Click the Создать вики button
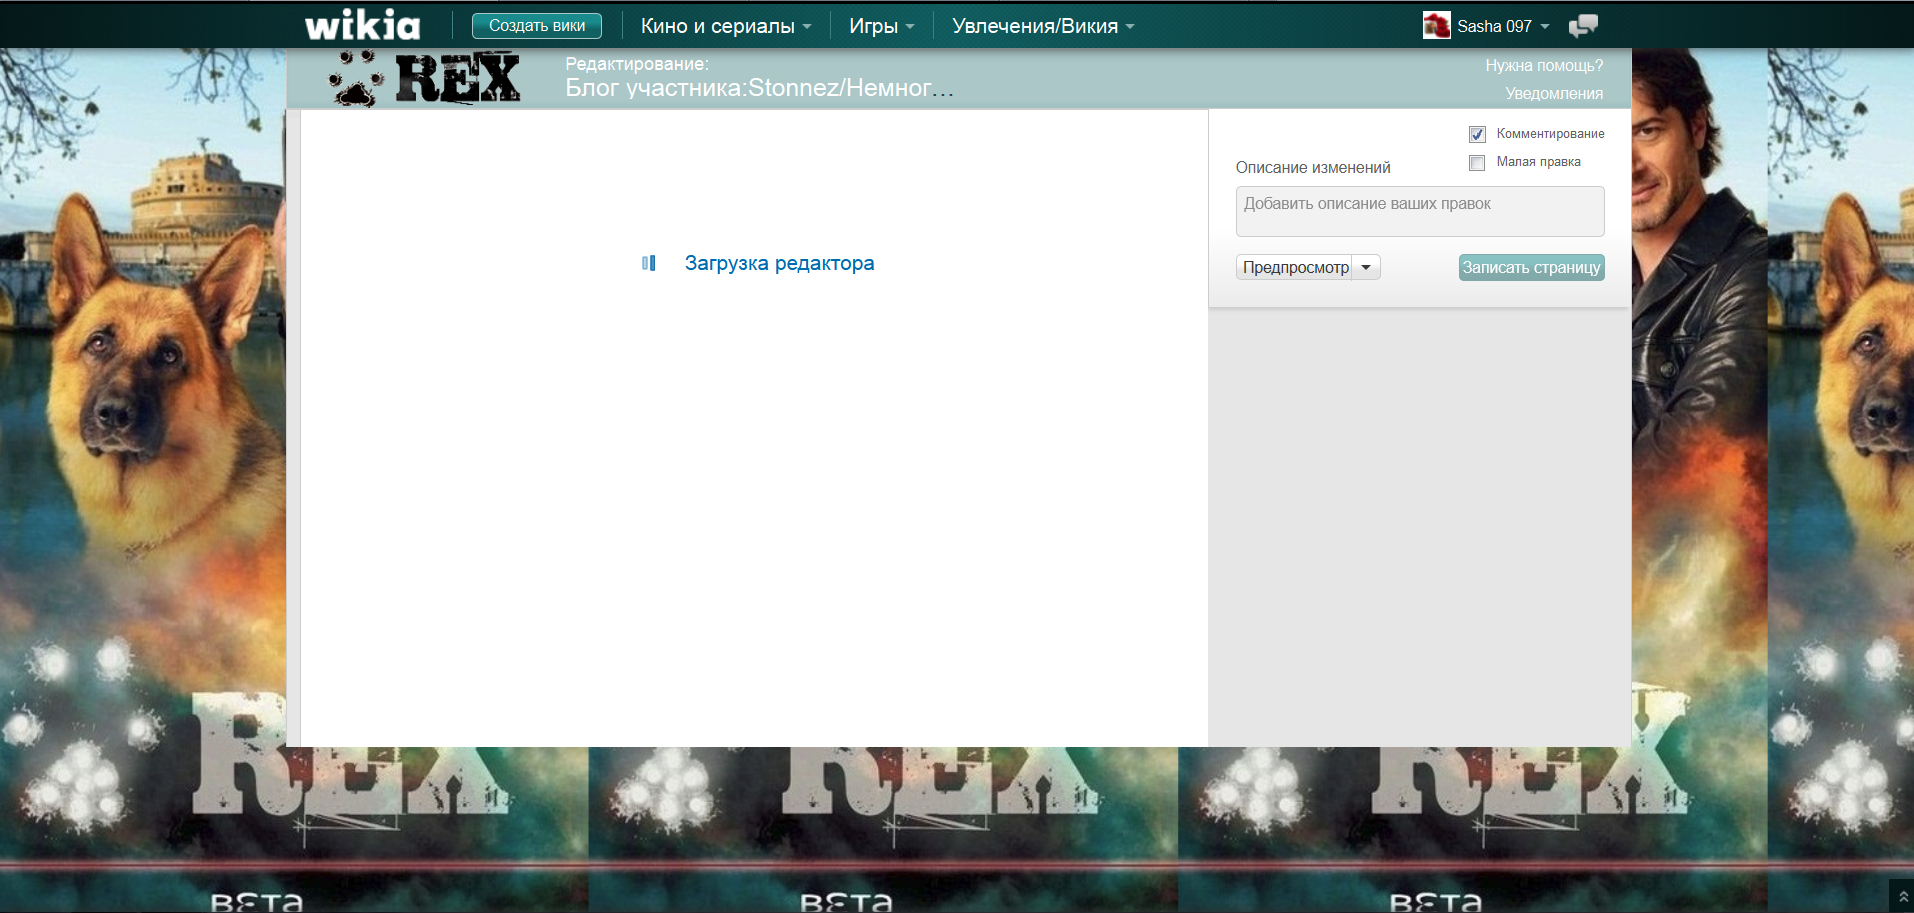 pyautogui.click(x=537, y=26)
